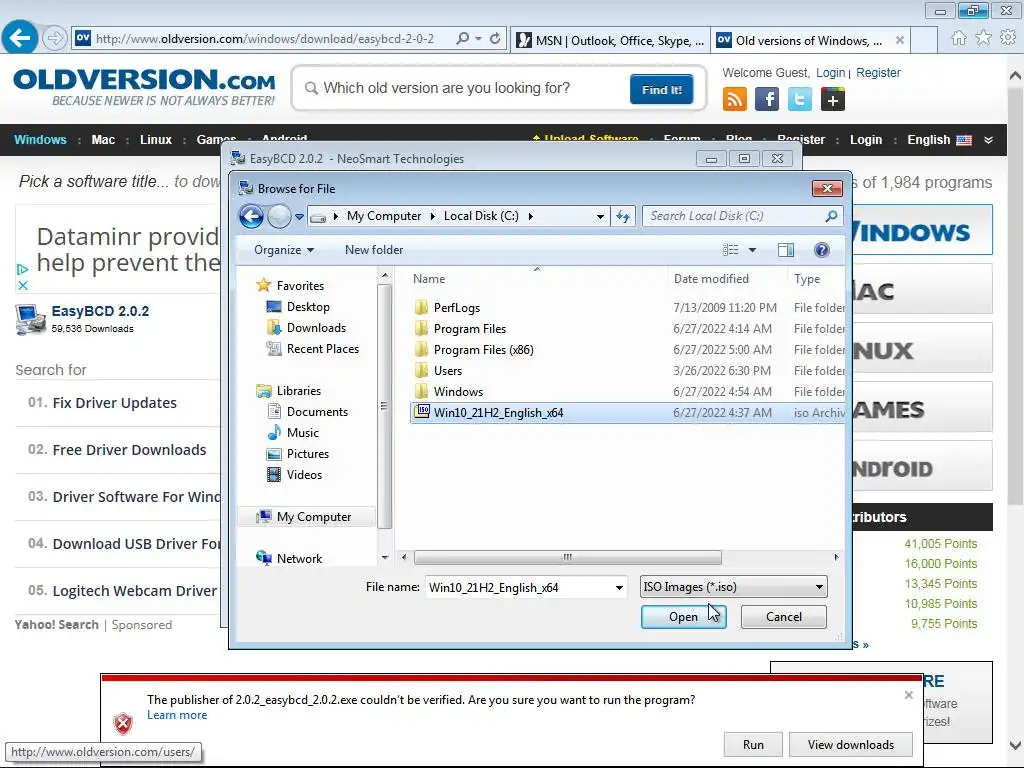Screen dimensions: 1024x768
Task: Expand the view options dropdown arrow
Action: tap(752, 249)
